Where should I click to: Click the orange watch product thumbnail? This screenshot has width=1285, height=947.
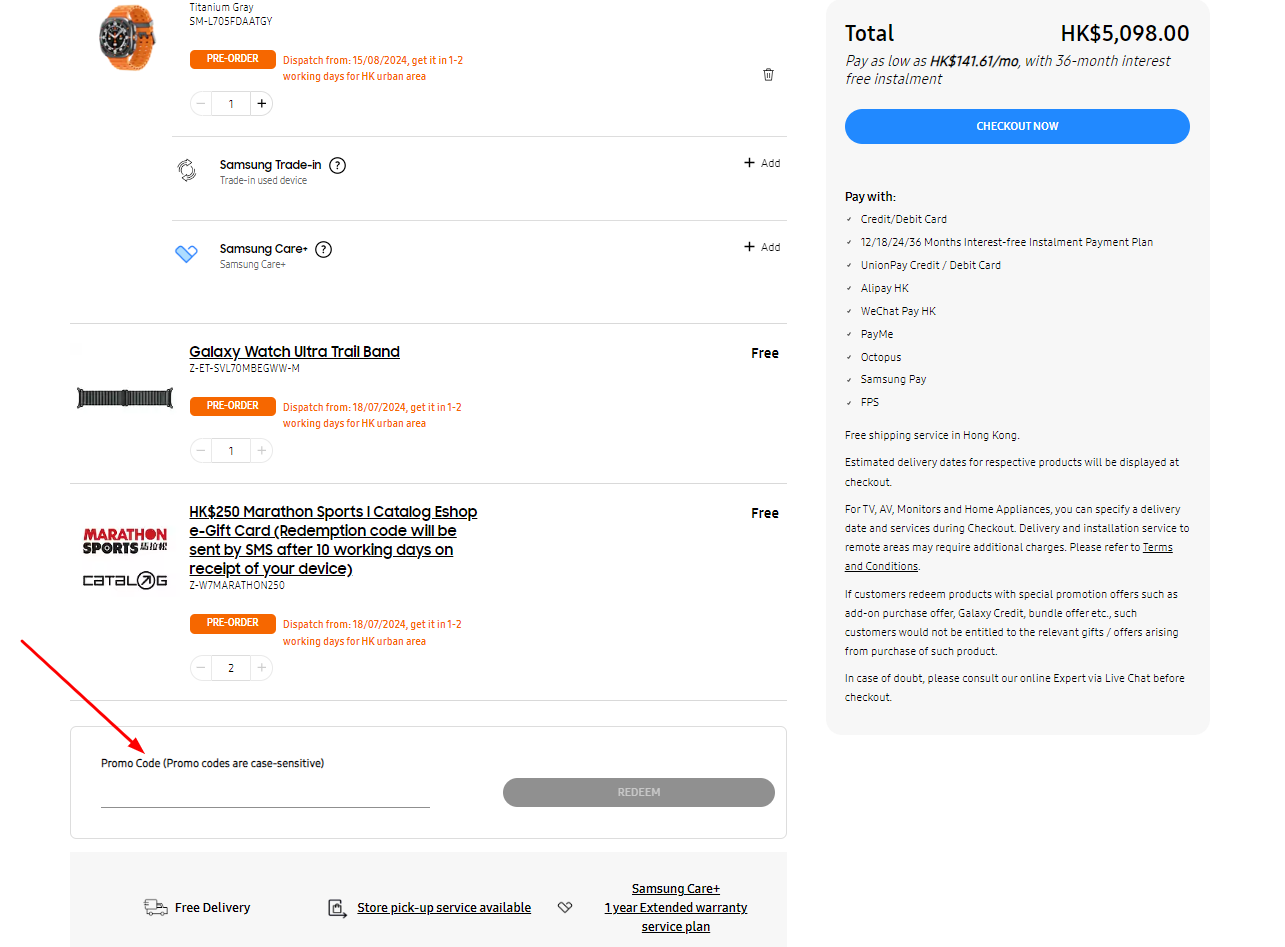127,37
